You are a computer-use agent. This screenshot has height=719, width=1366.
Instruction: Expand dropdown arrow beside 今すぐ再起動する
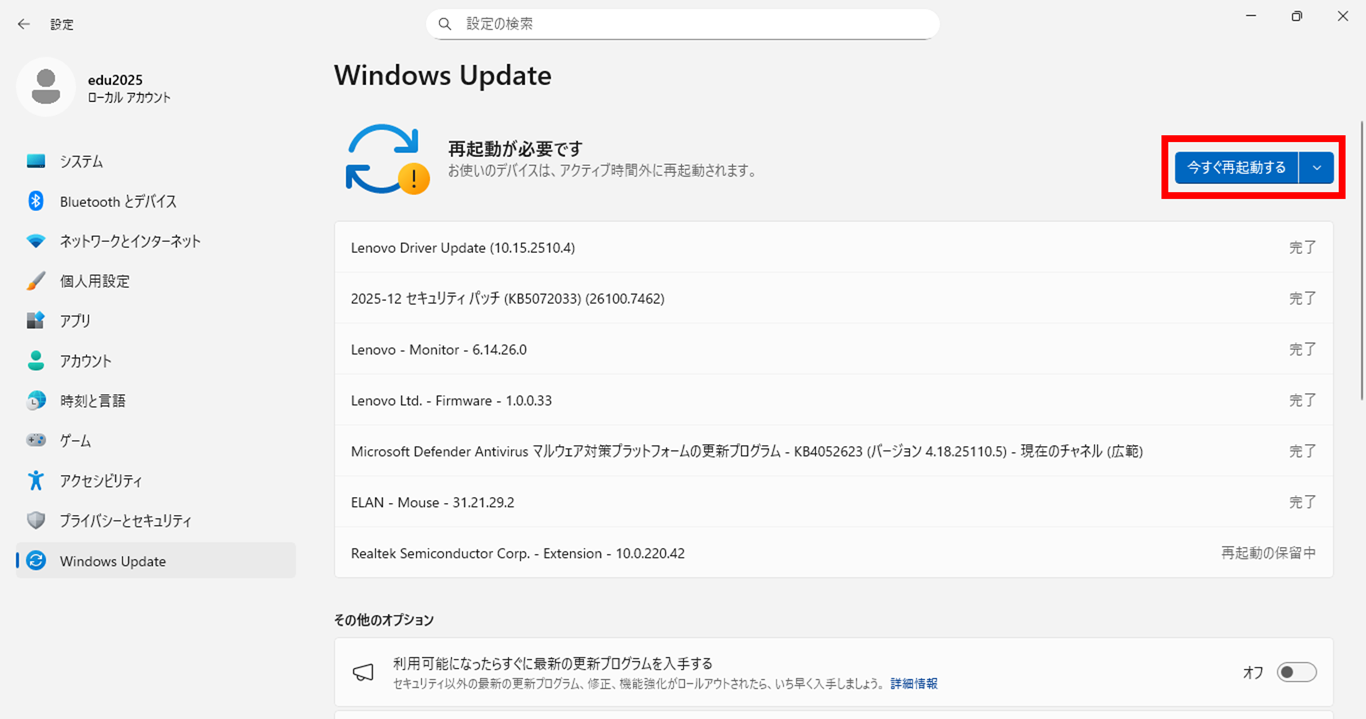[1316, 168]
